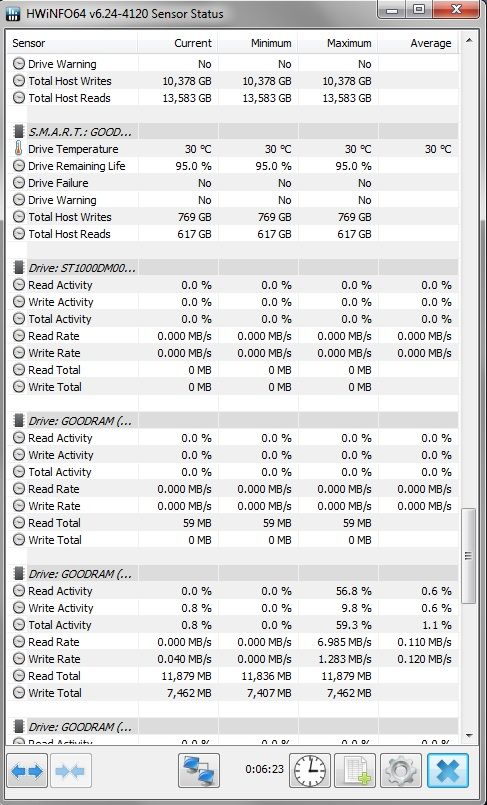The image size is (487, 805).
Task: Click the scrollbar down arrow
Action: tap(469, 736)
